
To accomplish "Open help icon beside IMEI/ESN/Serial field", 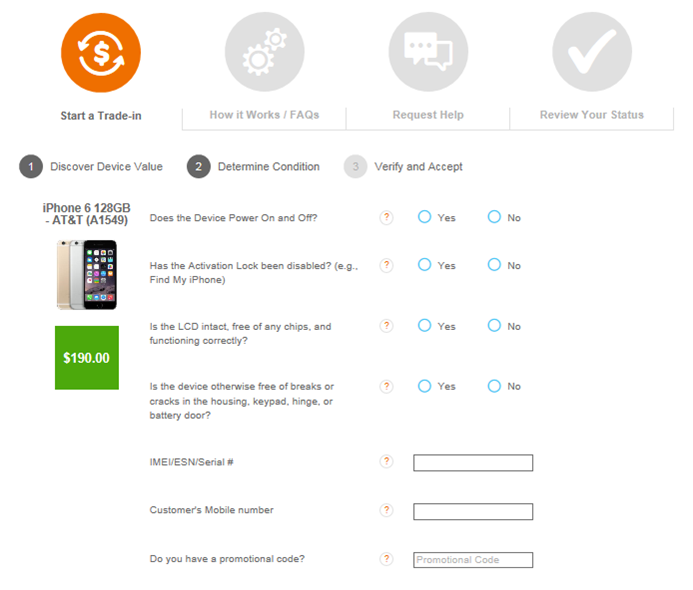I will [x=386, y=462].
